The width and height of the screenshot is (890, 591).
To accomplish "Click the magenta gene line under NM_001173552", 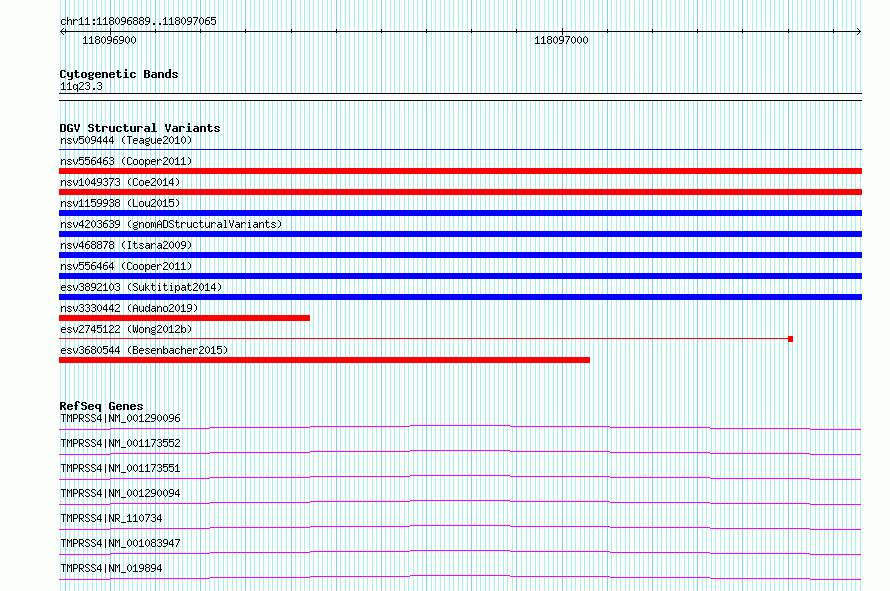I will (x=460, y=452).
